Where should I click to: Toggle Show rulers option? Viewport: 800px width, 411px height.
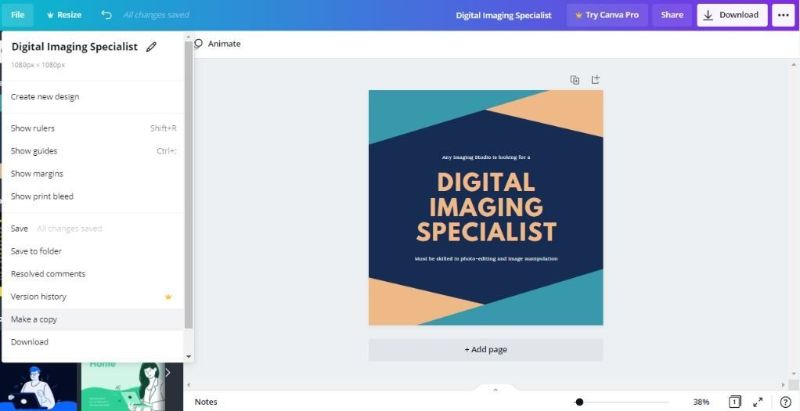pos(33,128)
